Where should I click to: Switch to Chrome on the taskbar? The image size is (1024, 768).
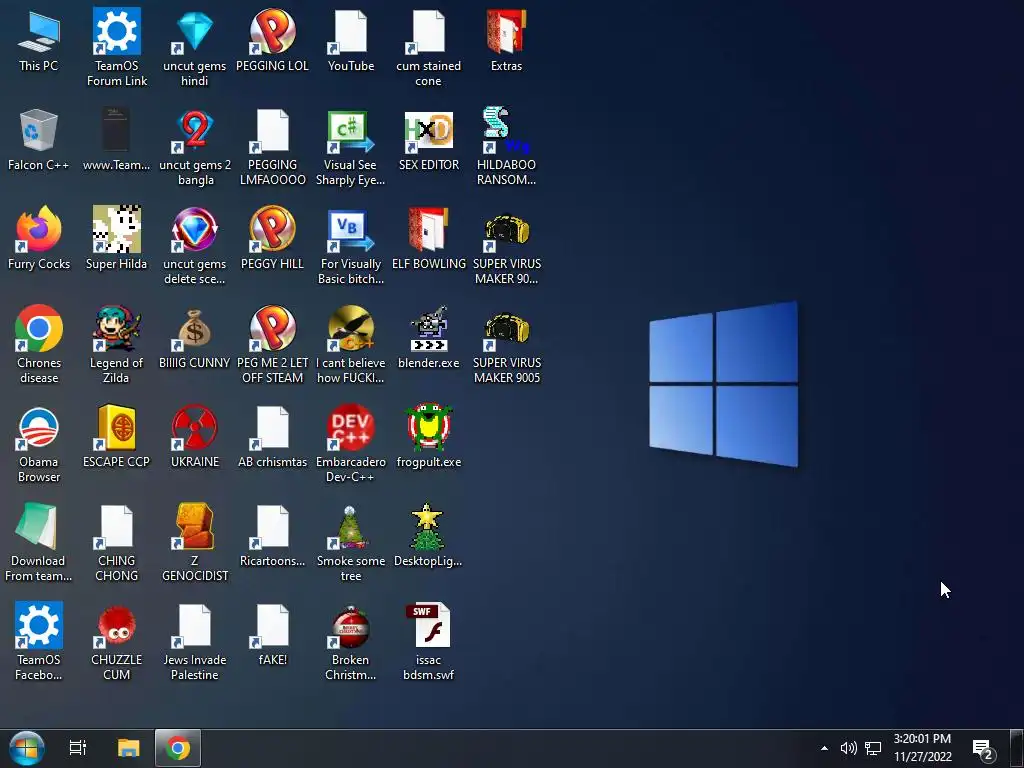coord(178,748)
